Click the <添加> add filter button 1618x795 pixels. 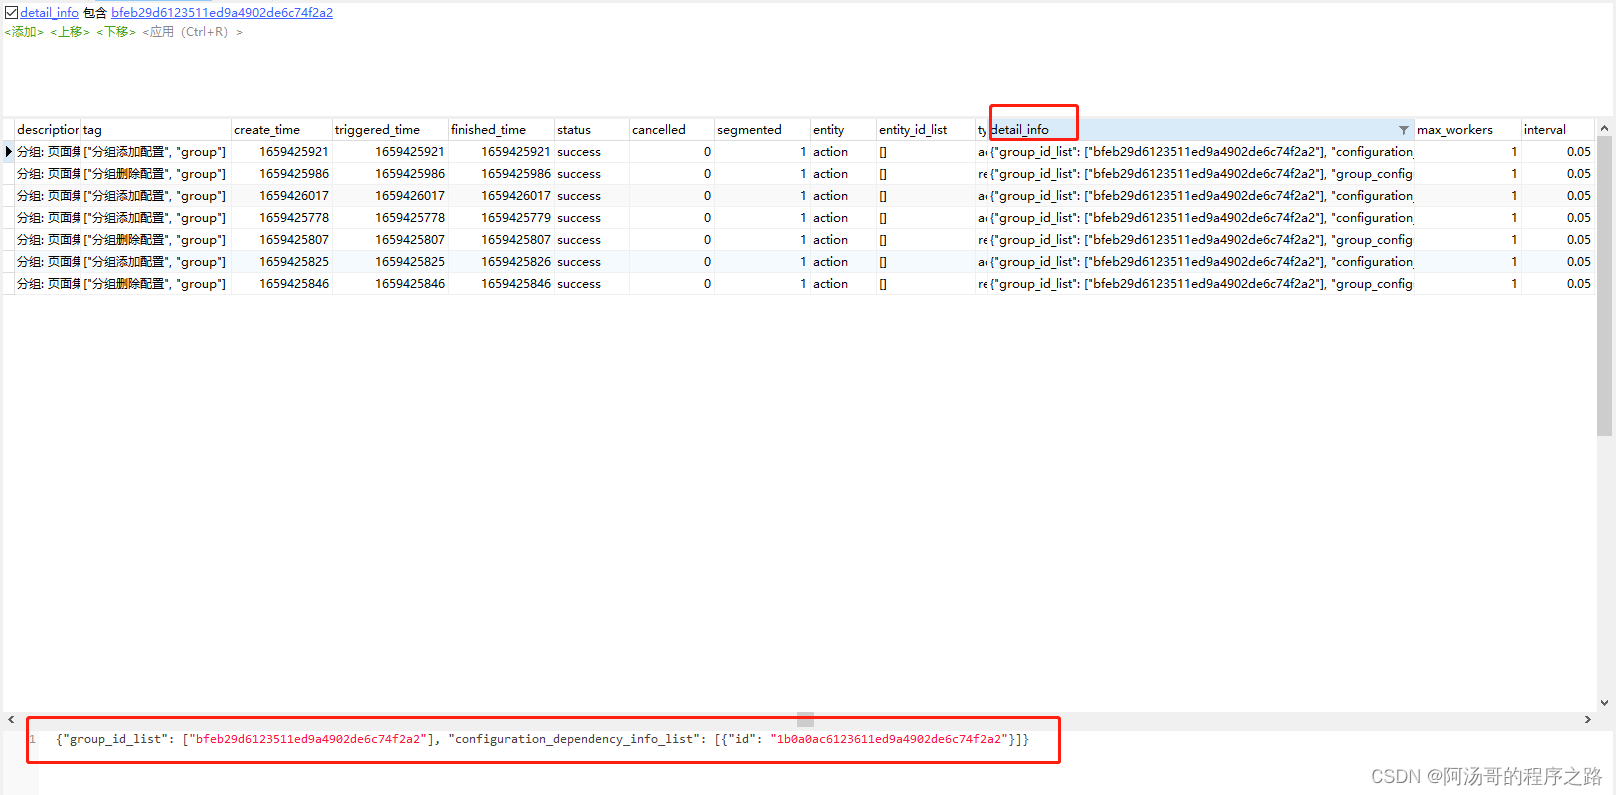(24, 32)
